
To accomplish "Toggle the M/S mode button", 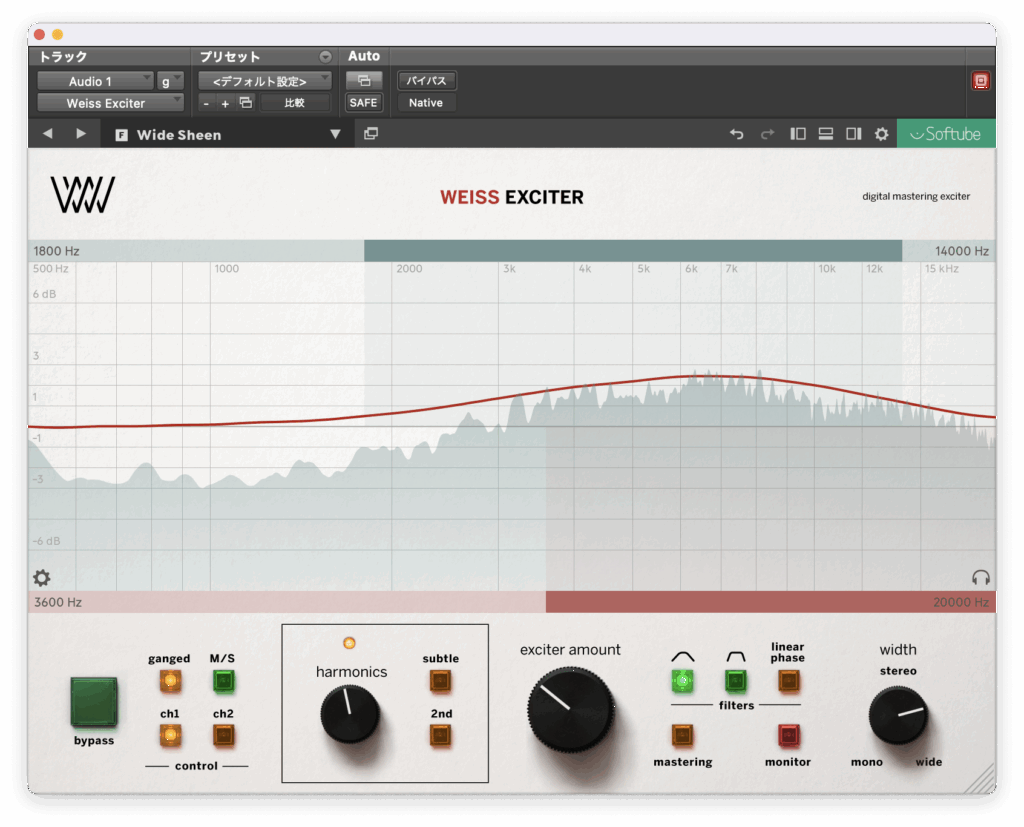I will (x=223, y=681).
